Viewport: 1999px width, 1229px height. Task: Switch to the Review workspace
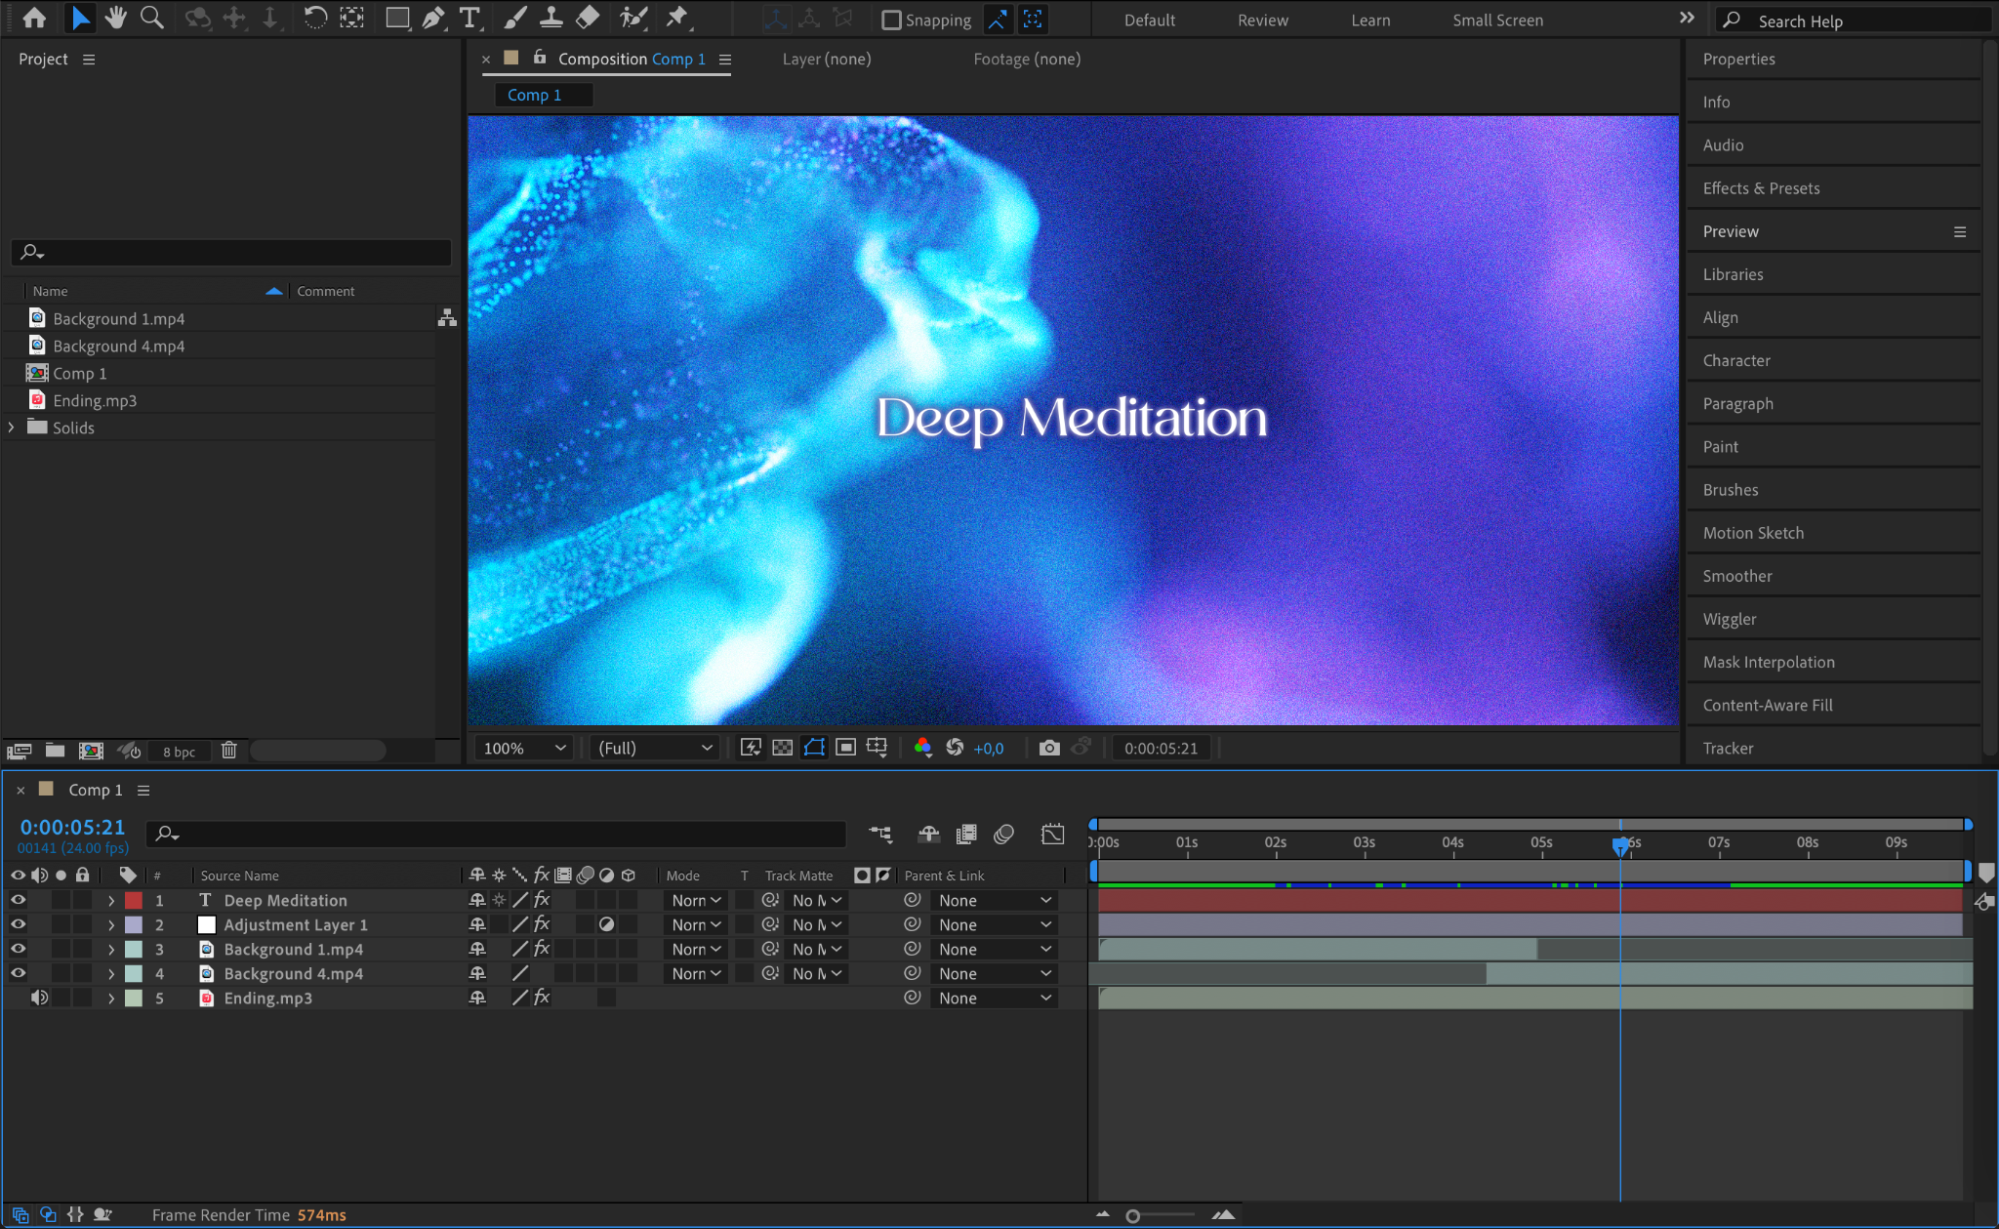(1262, 20)
